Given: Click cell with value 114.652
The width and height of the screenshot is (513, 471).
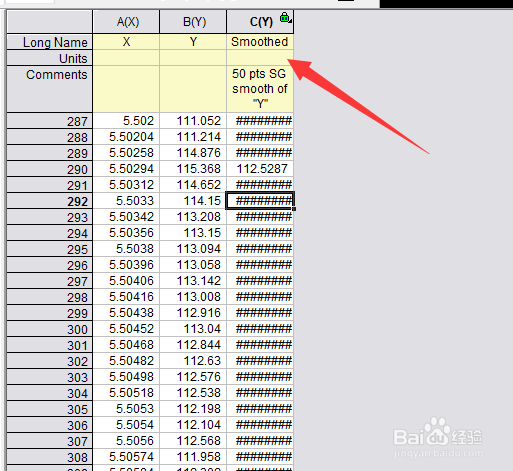Looking at the screenshot, I should [x=193, y=185].
